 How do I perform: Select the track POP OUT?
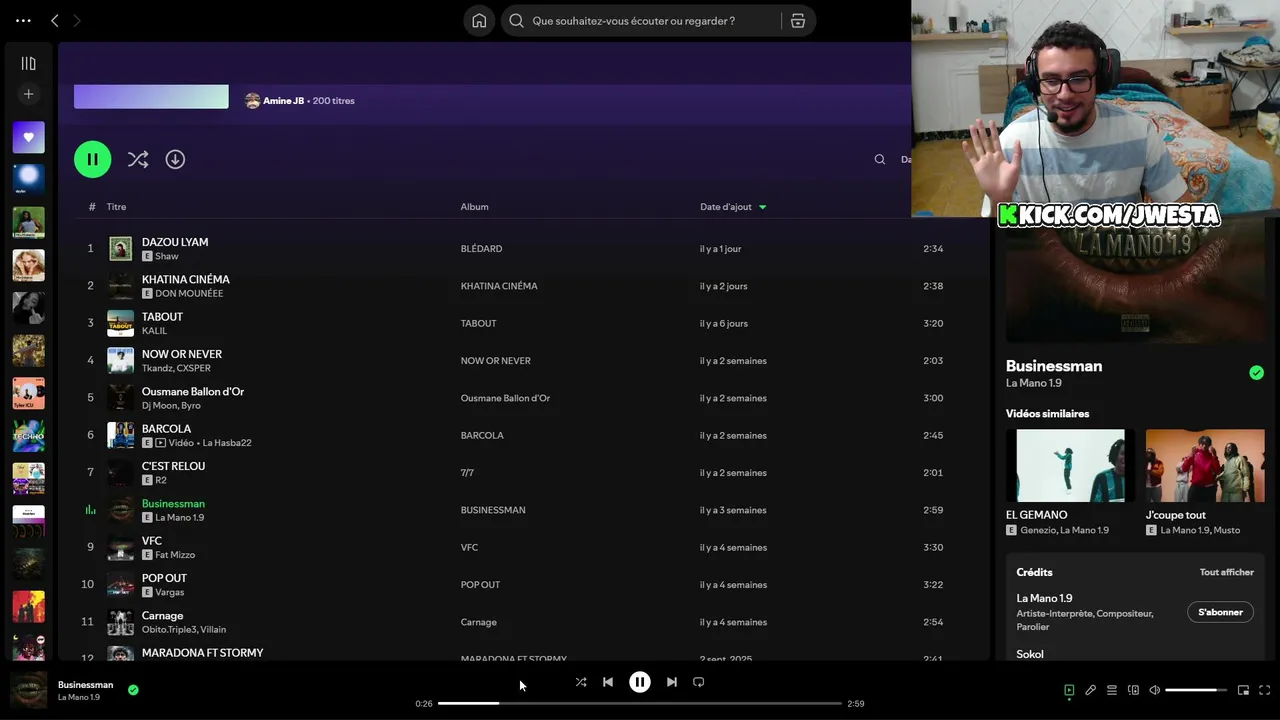click(x=164, y=578)
